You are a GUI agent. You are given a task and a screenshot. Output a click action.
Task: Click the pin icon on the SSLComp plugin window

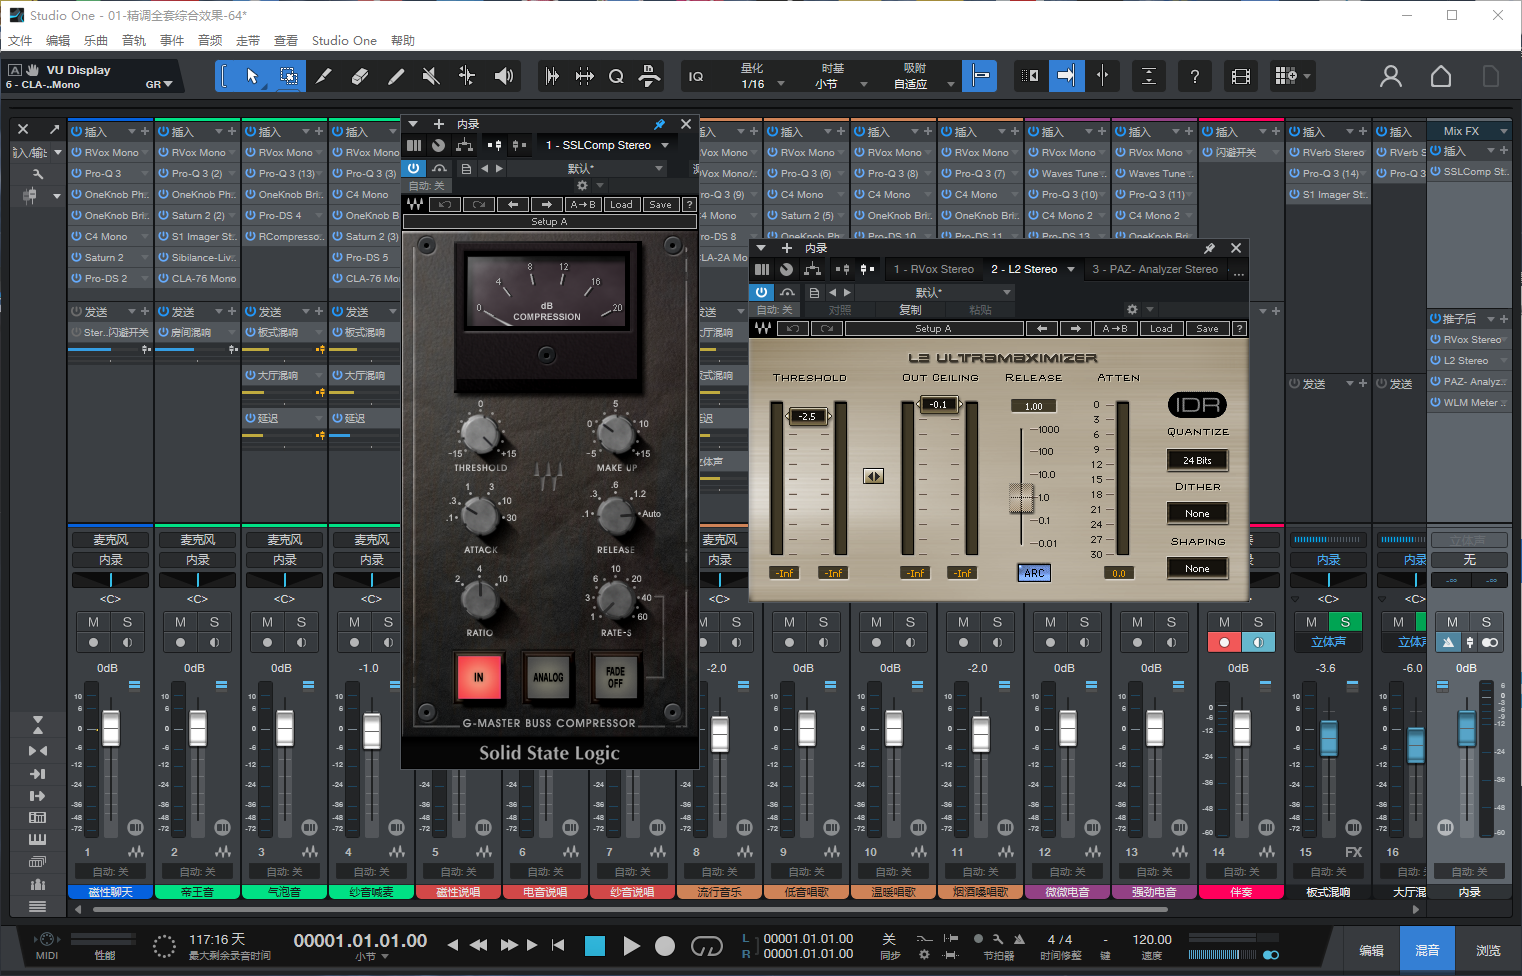coord(658,123)
